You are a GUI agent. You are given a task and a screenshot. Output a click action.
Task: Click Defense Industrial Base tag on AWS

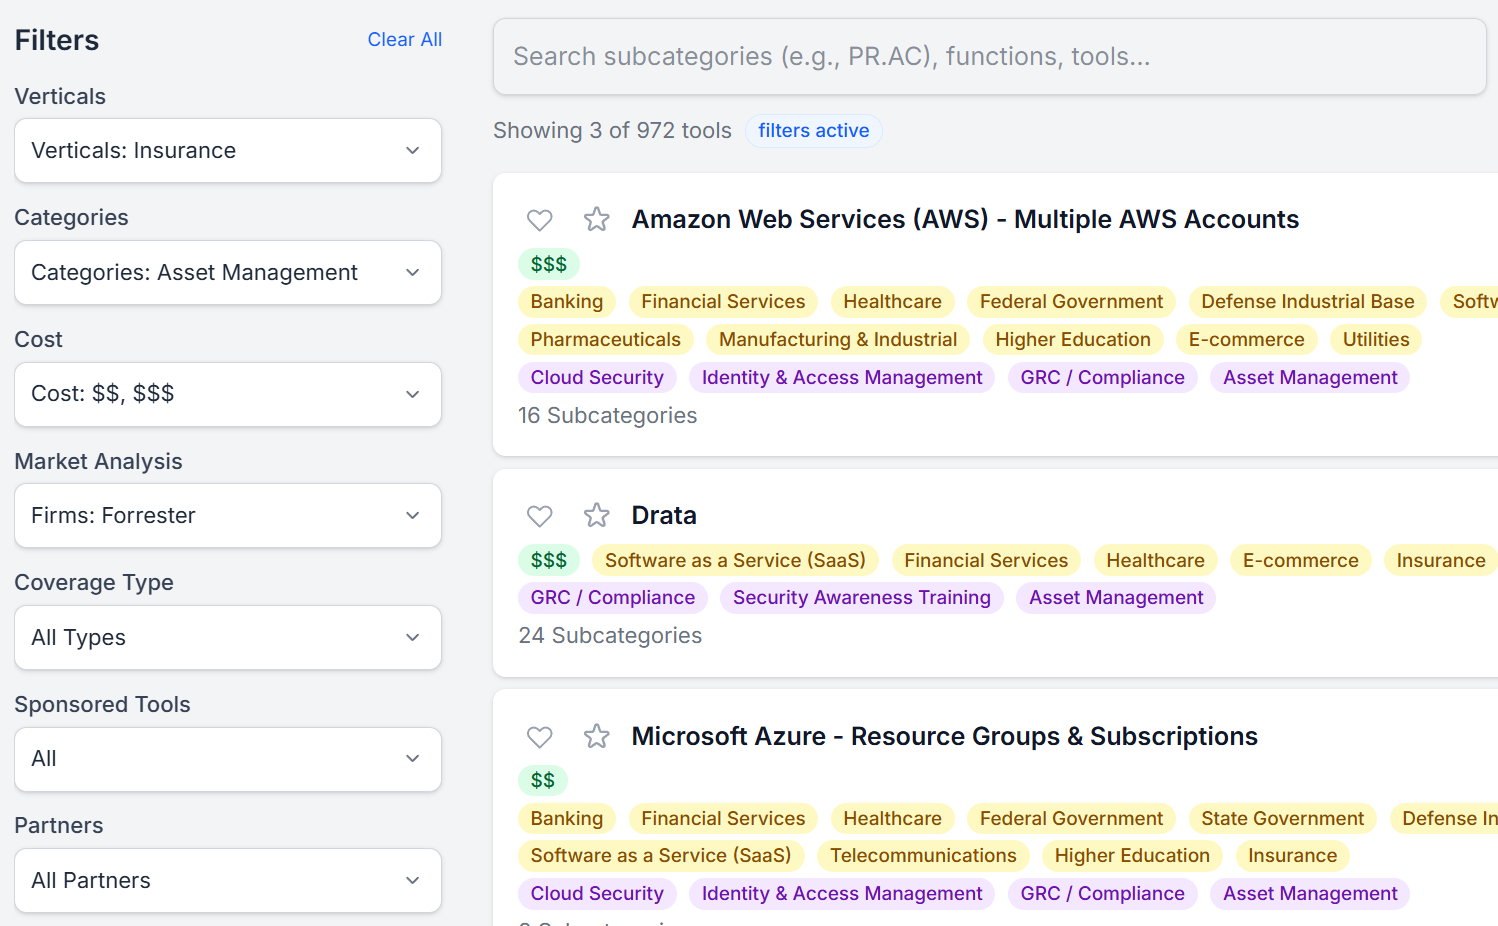pos(1308,302)
